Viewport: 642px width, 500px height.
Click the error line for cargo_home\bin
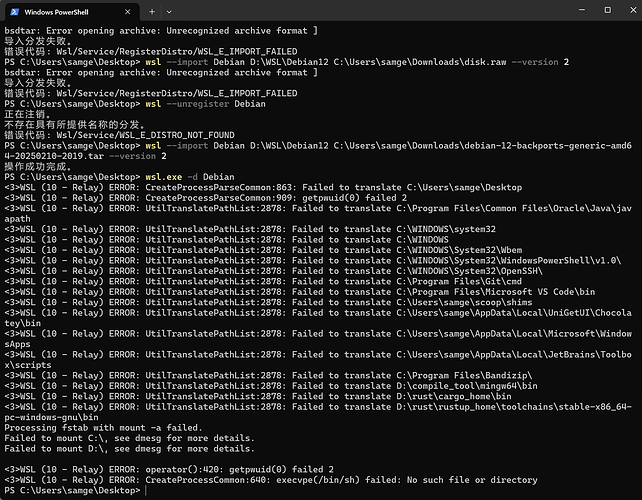(x=258, y=396)
